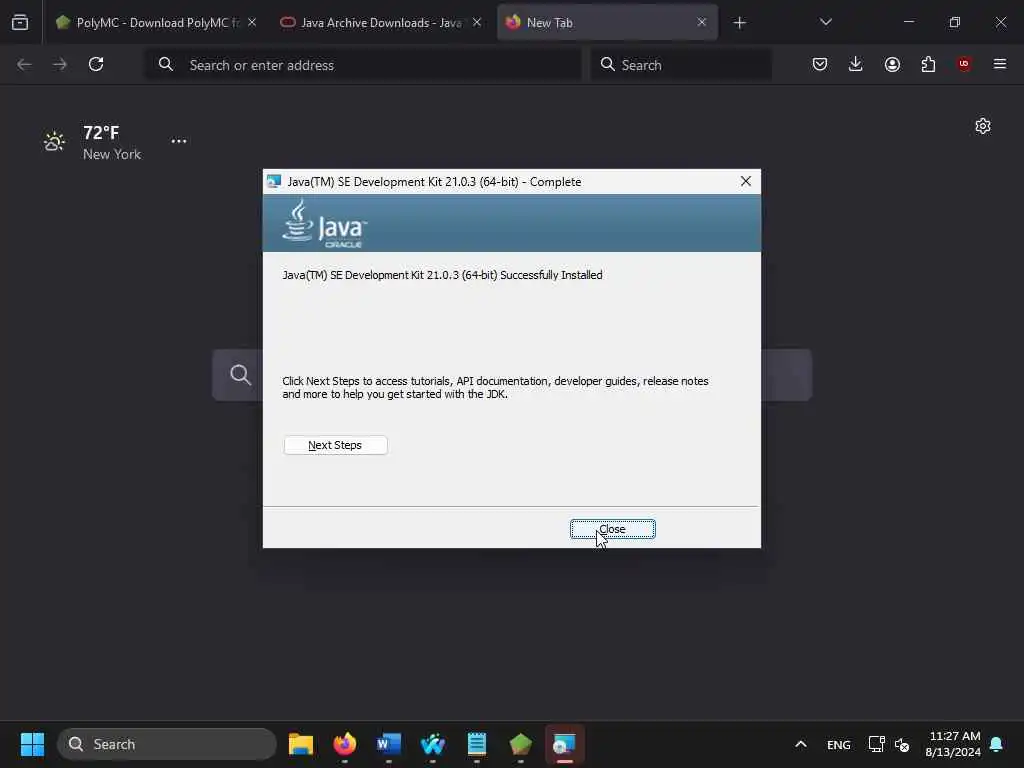
Task: Close the PolyMC tab
Action: coord(252,22)
